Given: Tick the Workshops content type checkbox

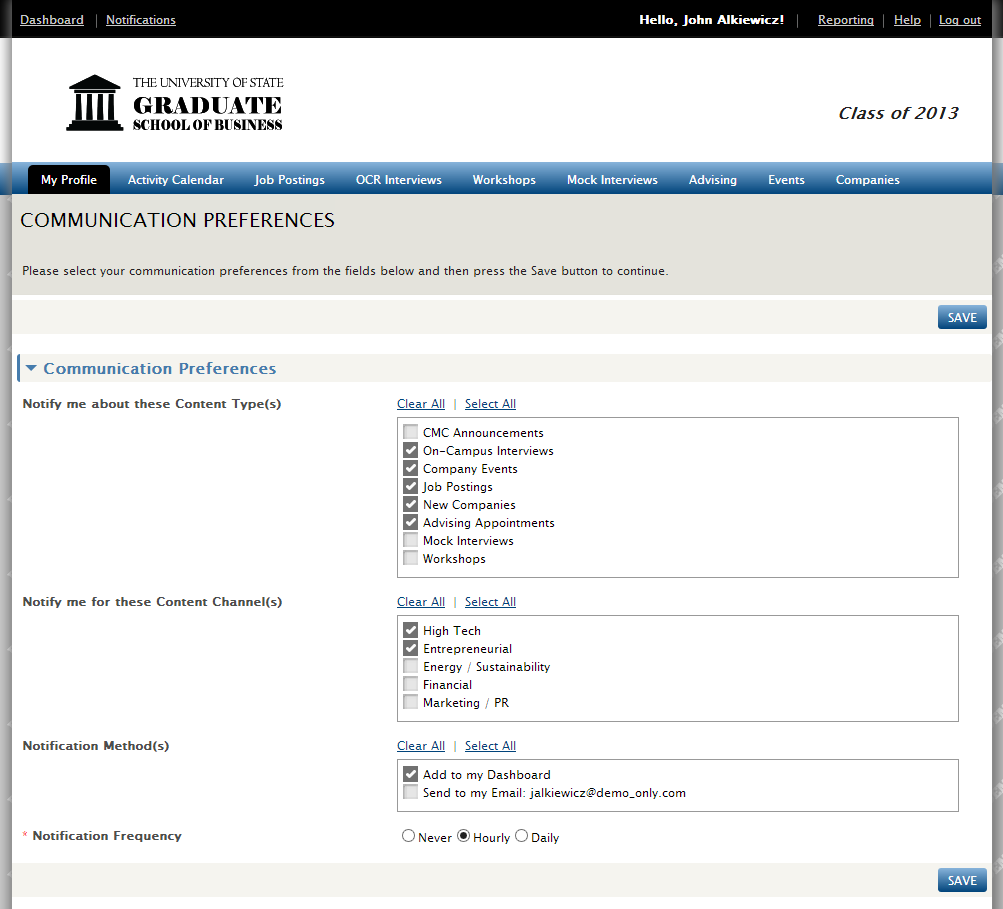Looking at the screenshot, I should 411,558.
